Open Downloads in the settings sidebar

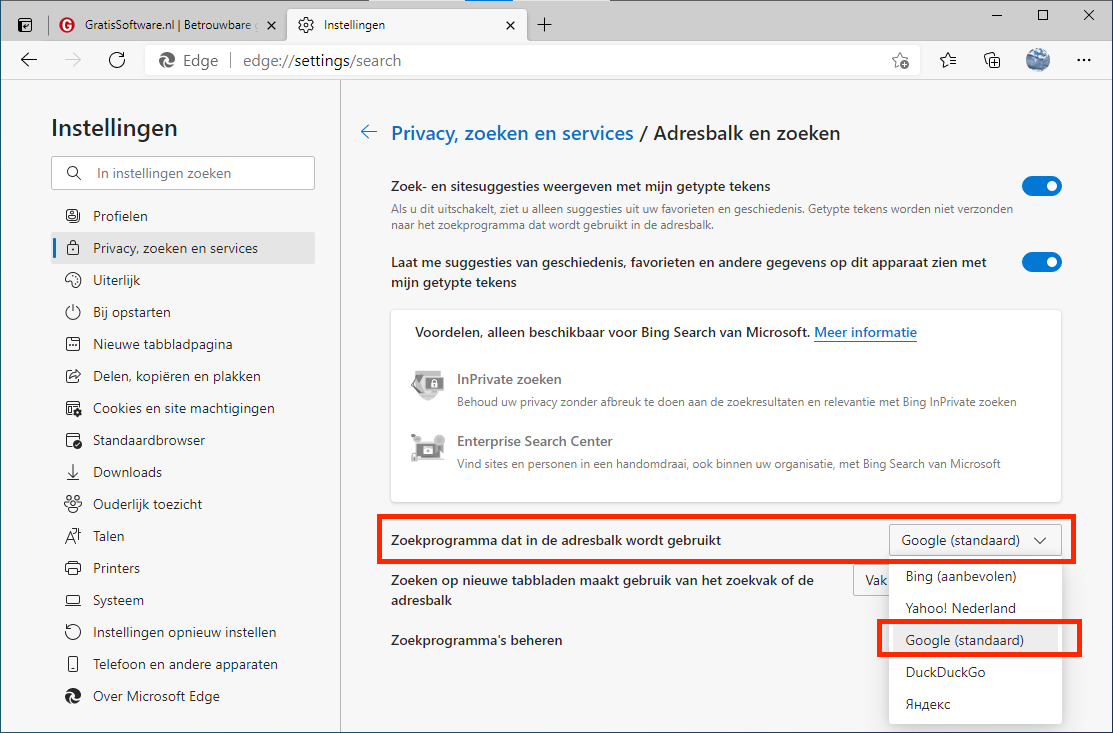click(x=127, y=472)
